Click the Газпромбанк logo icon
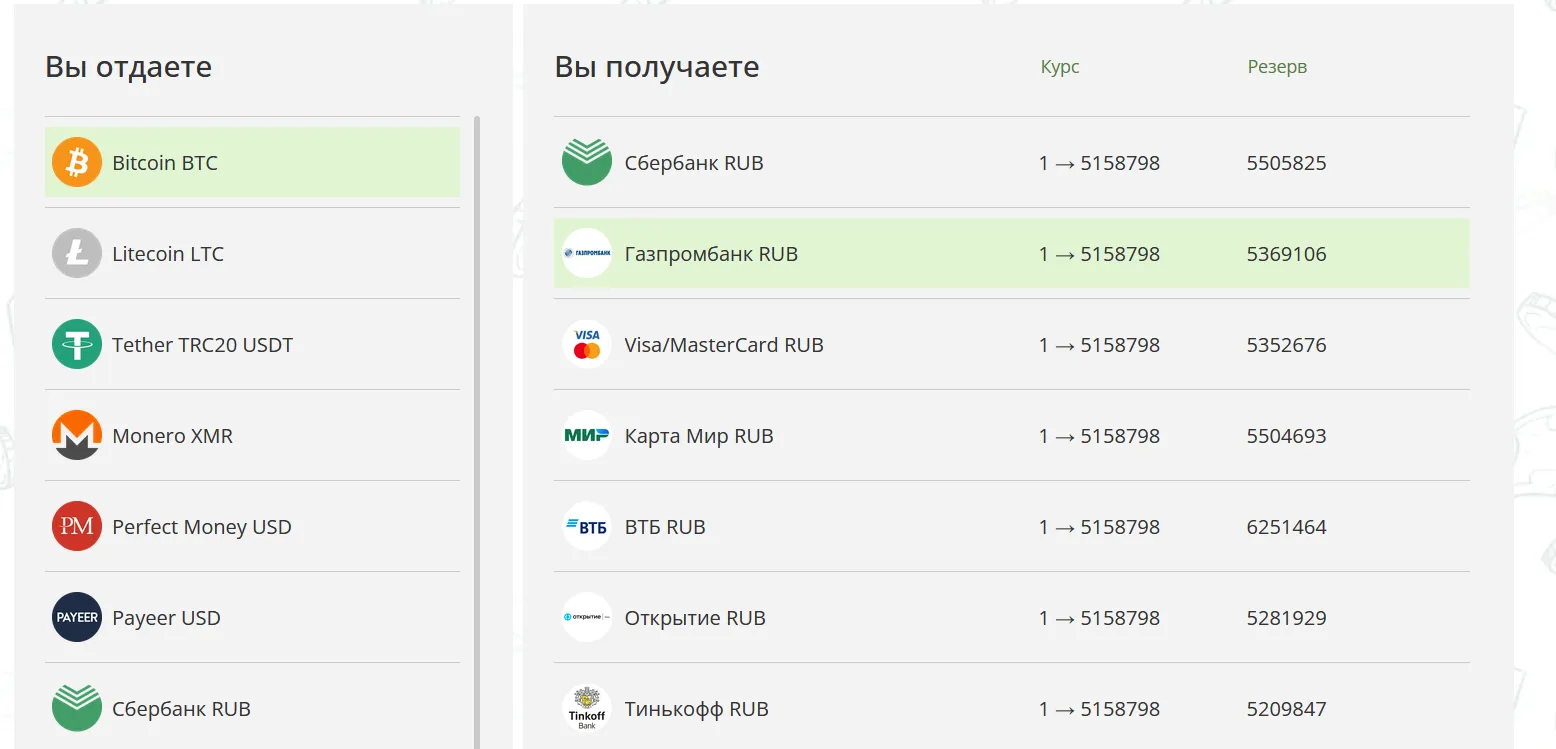The width and height of the screenshot is (1556, 749). click(587, 253)
